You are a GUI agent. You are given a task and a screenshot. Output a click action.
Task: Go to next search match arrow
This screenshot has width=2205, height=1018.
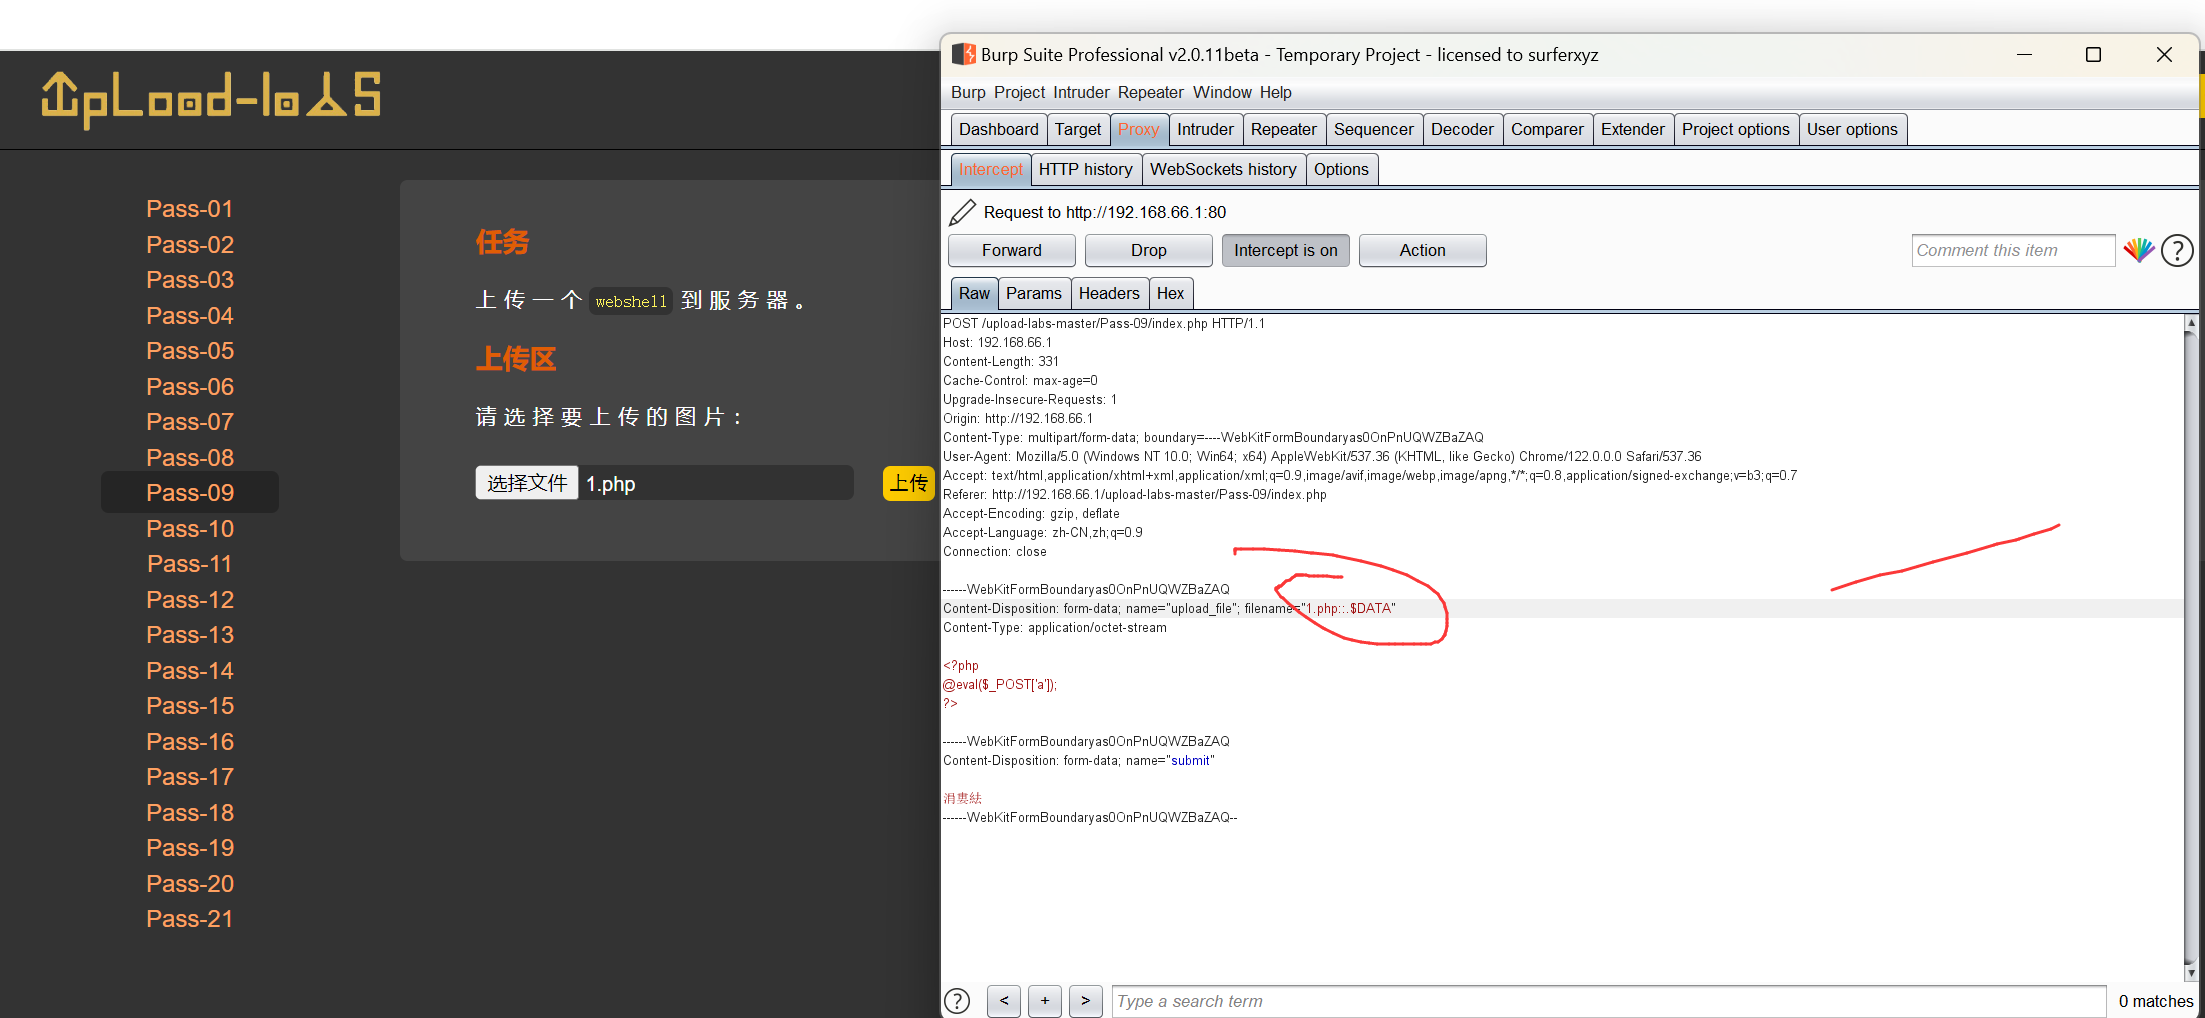pos(1086,1001)
